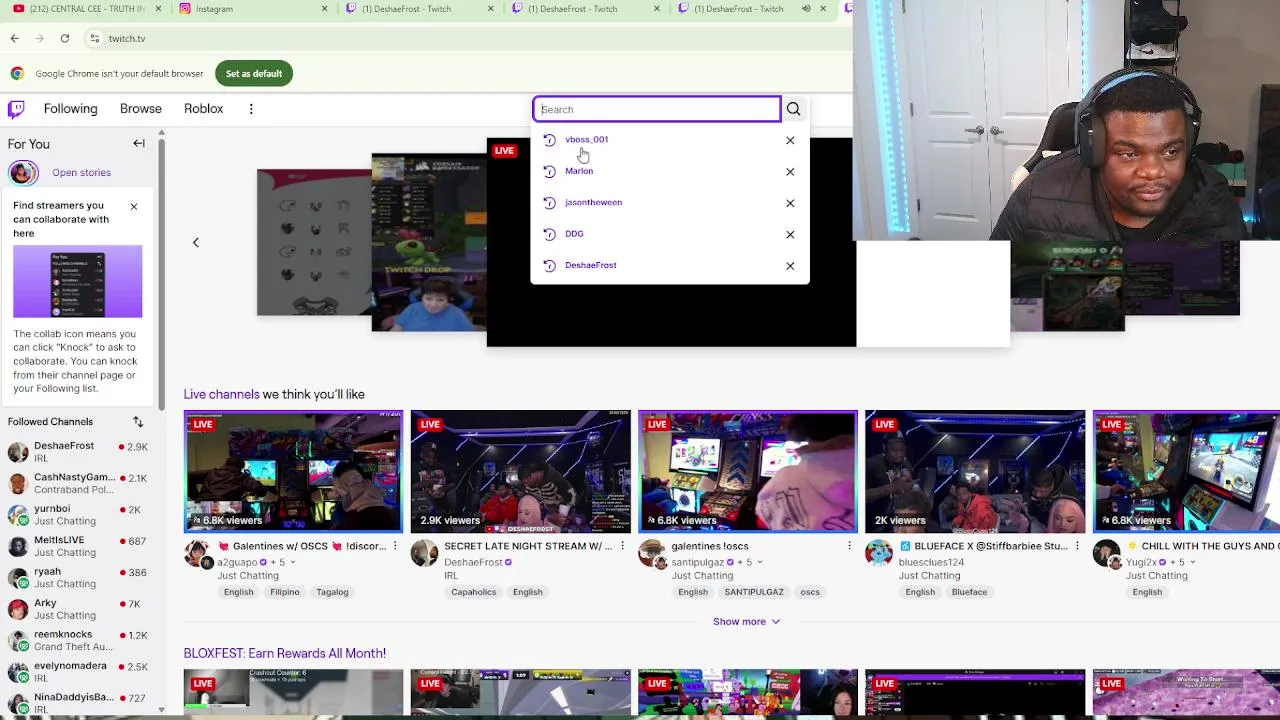Reload the page in Chrome
Viewport: 1280px width, 720px height.
[65, 38]
